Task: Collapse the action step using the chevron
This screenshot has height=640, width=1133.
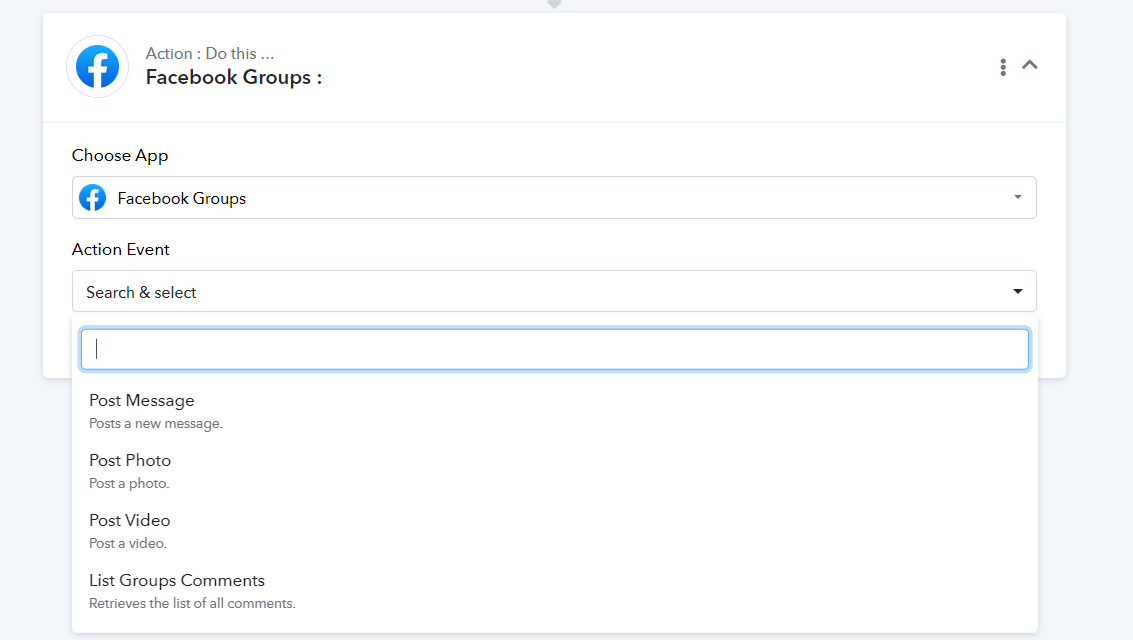Action: click(x=1029, y=65)
